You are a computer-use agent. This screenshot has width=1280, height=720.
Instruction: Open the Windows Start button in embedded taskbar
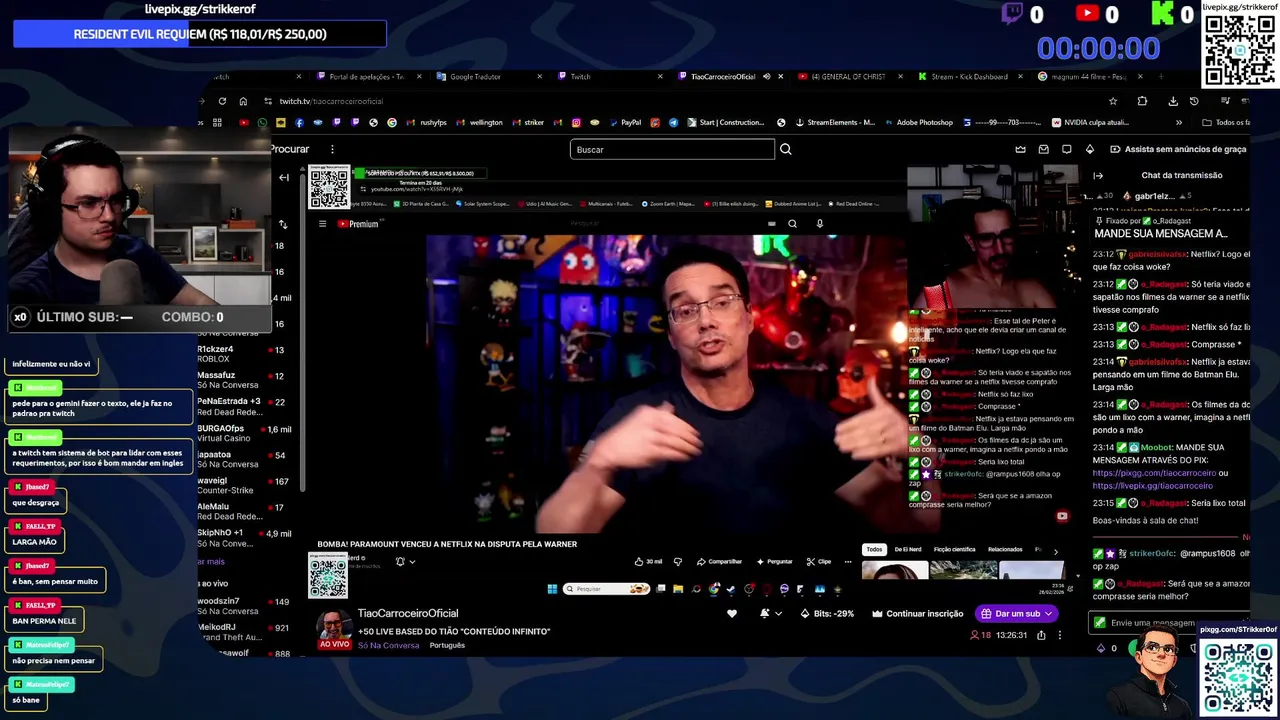click(552, 589)
